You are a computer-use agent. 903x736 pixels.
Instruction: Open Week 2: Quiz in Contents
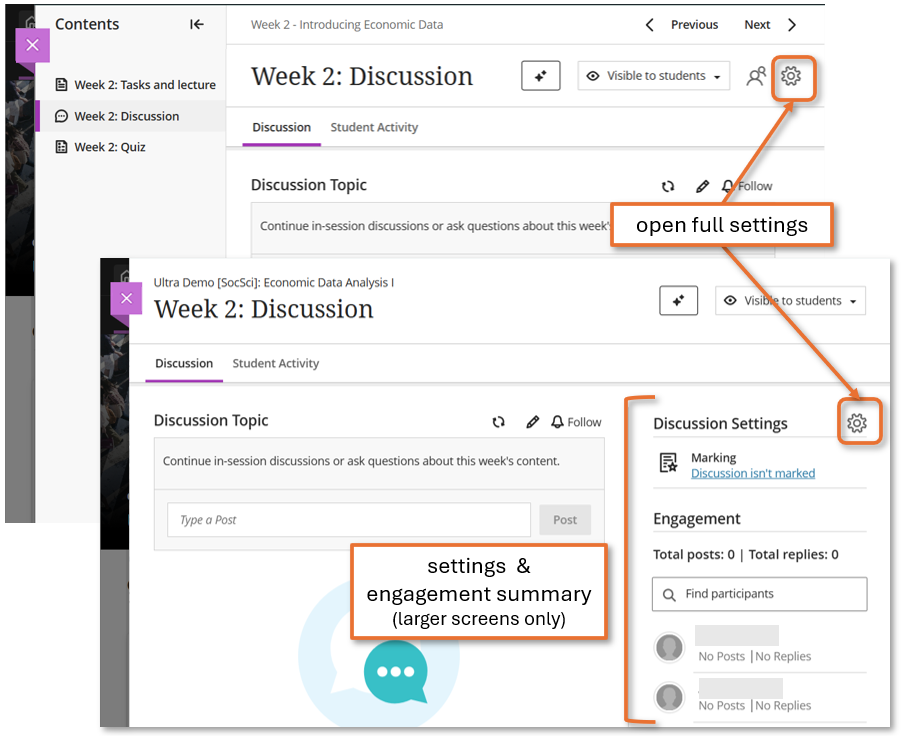click(109, 147)
